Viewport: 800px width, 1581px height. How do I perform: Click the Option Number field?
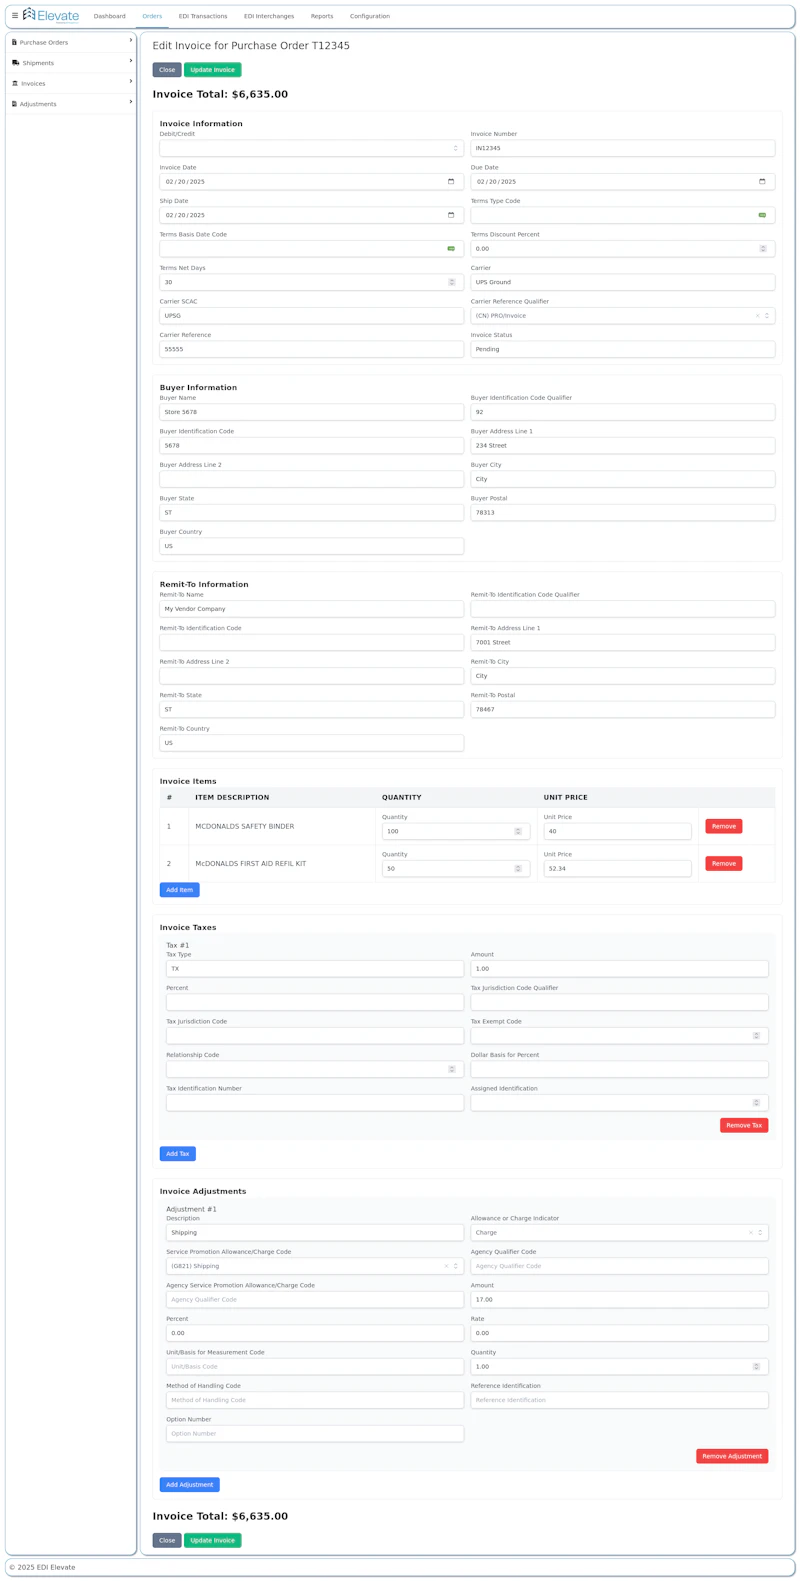coord(315,1434)
